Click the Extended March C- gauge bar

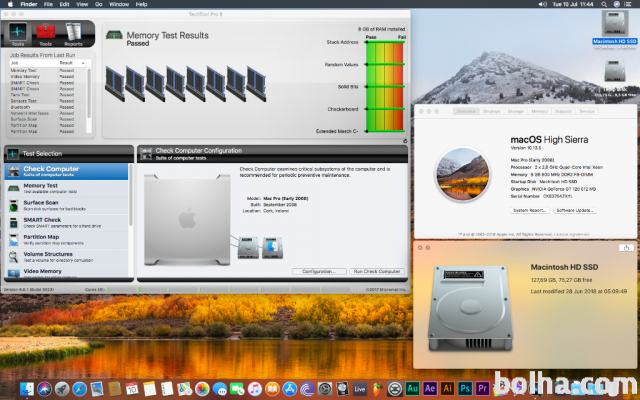tap(384, 131)
